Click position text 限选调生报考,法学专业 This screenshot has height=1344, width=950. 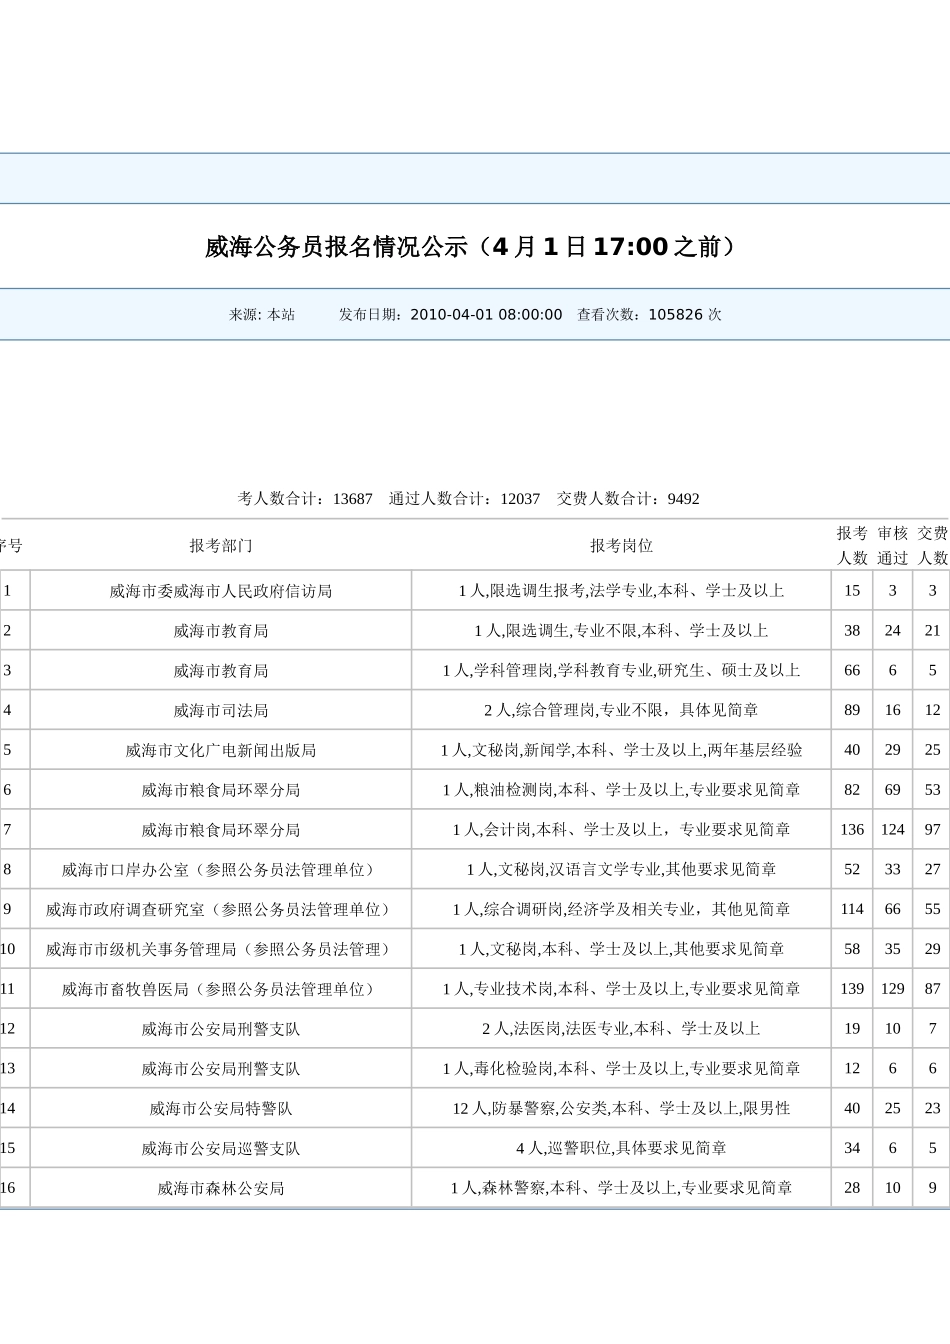pos(572,591)
